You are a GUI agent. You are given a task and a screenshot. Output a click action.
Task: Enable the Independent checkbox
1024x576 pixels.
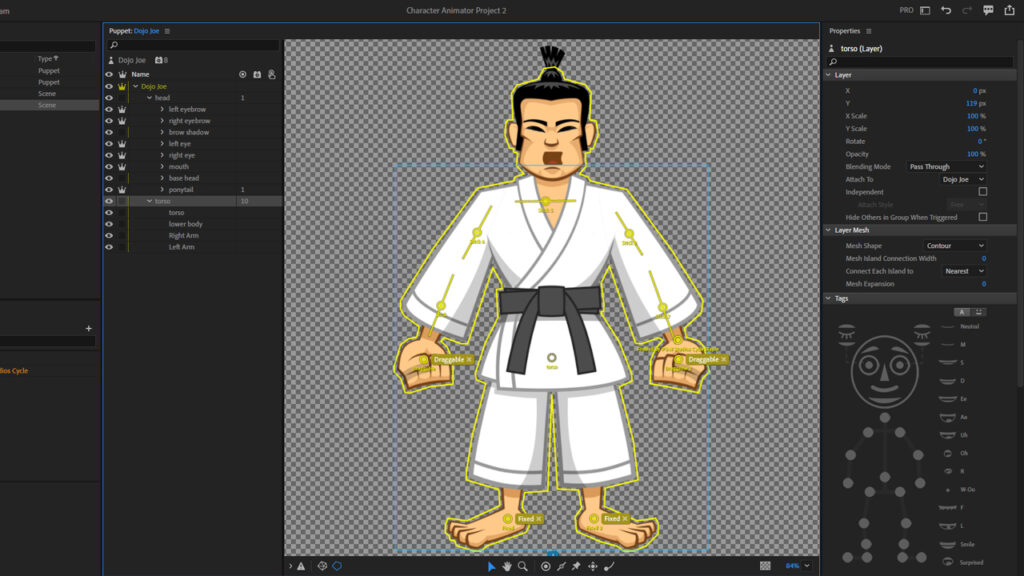pyautogui.click(x=982, y=192)
